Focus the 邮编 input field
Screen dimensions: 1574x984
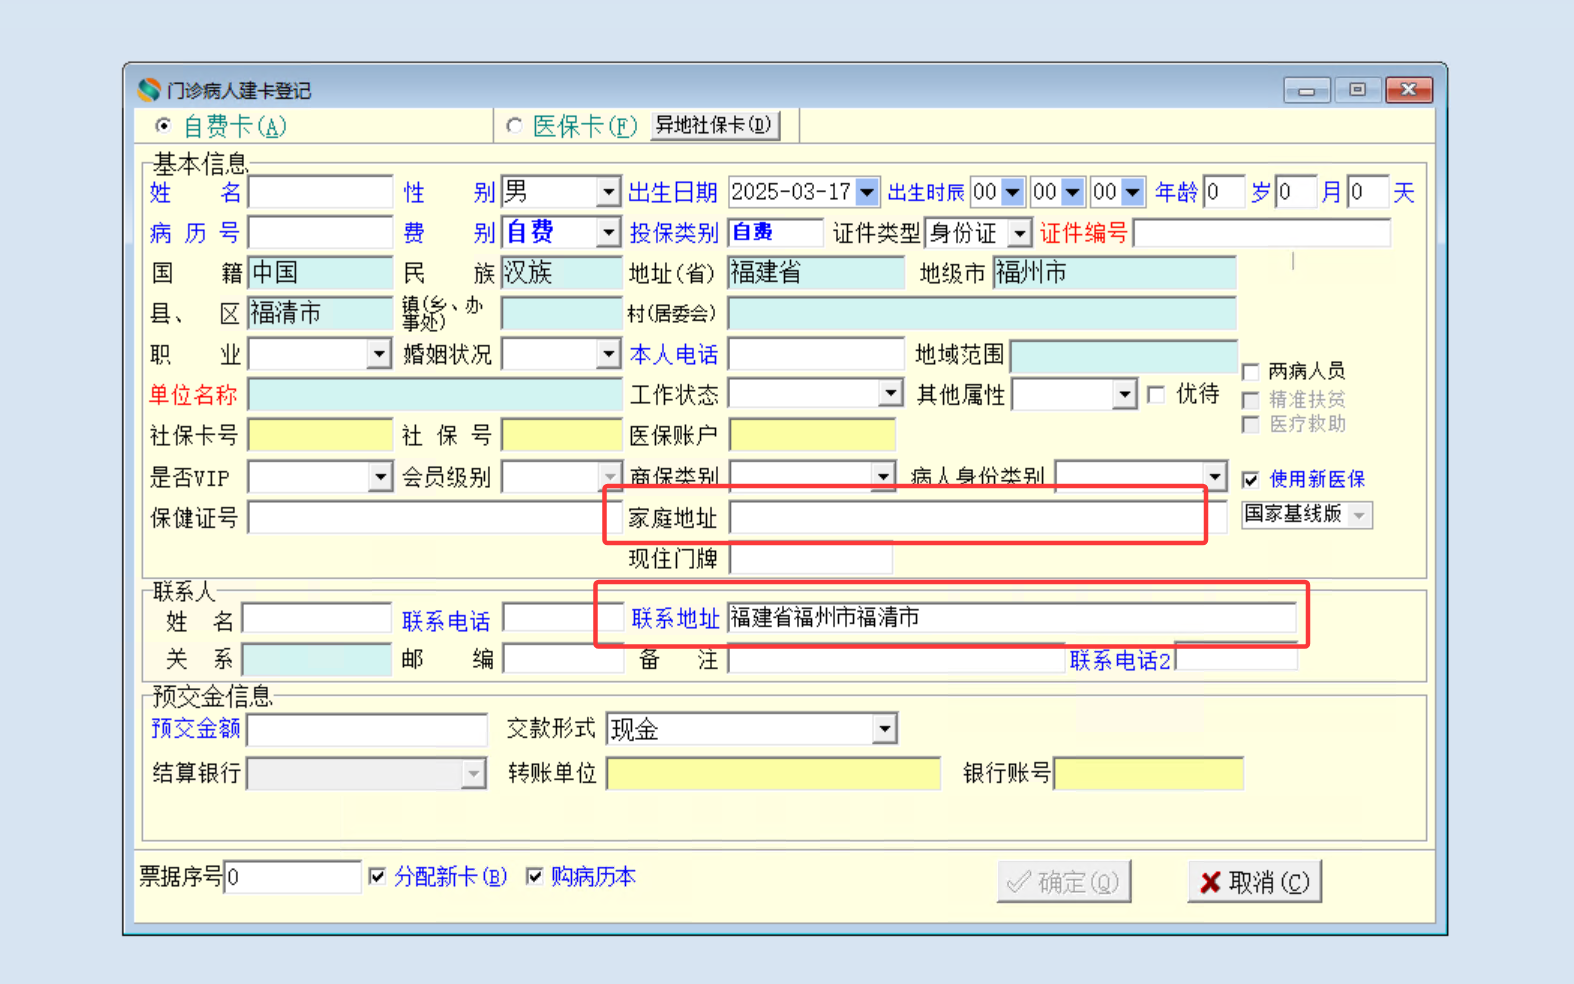coord(565,659)
